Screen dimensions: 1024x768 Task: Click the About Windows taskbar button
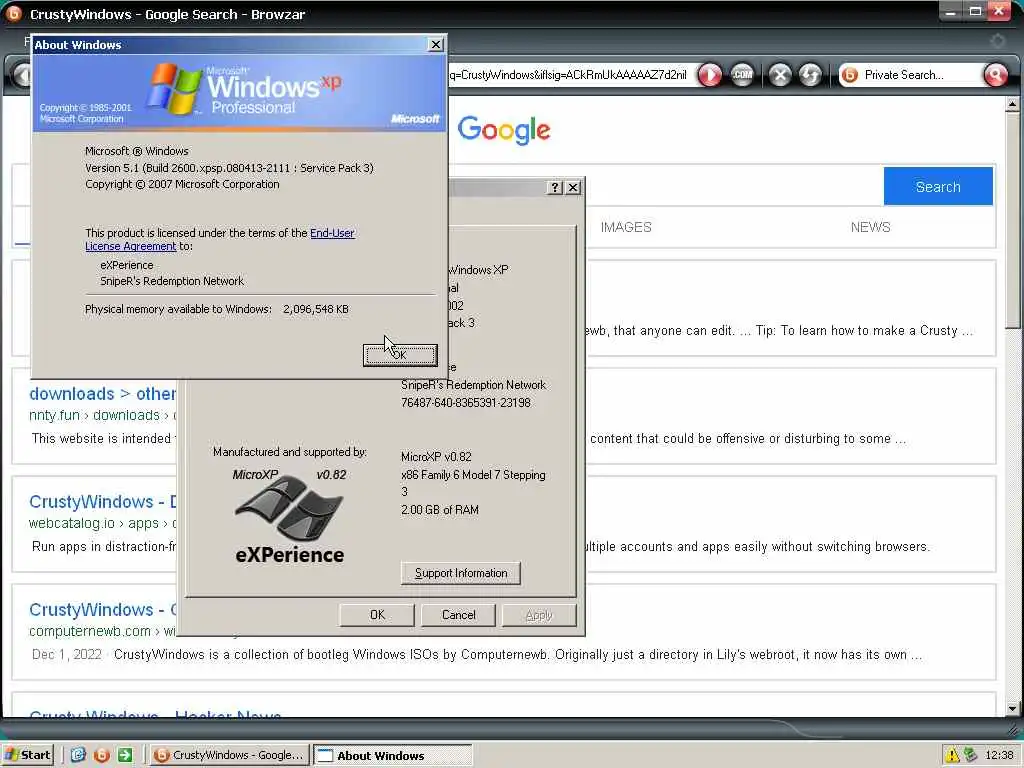click(392, 755)
